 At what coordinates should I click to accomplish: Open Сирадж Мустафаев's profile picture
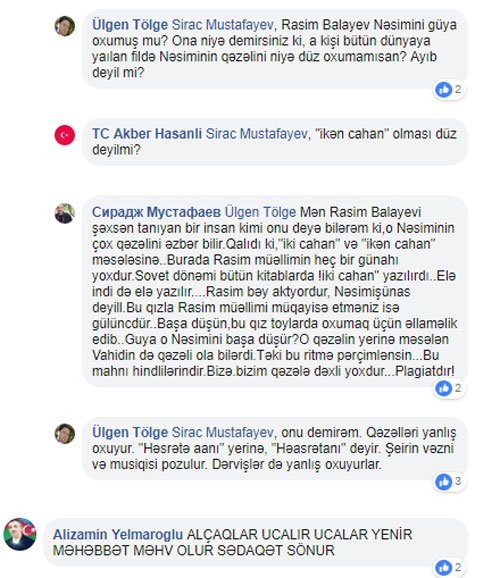coord(65,213)
